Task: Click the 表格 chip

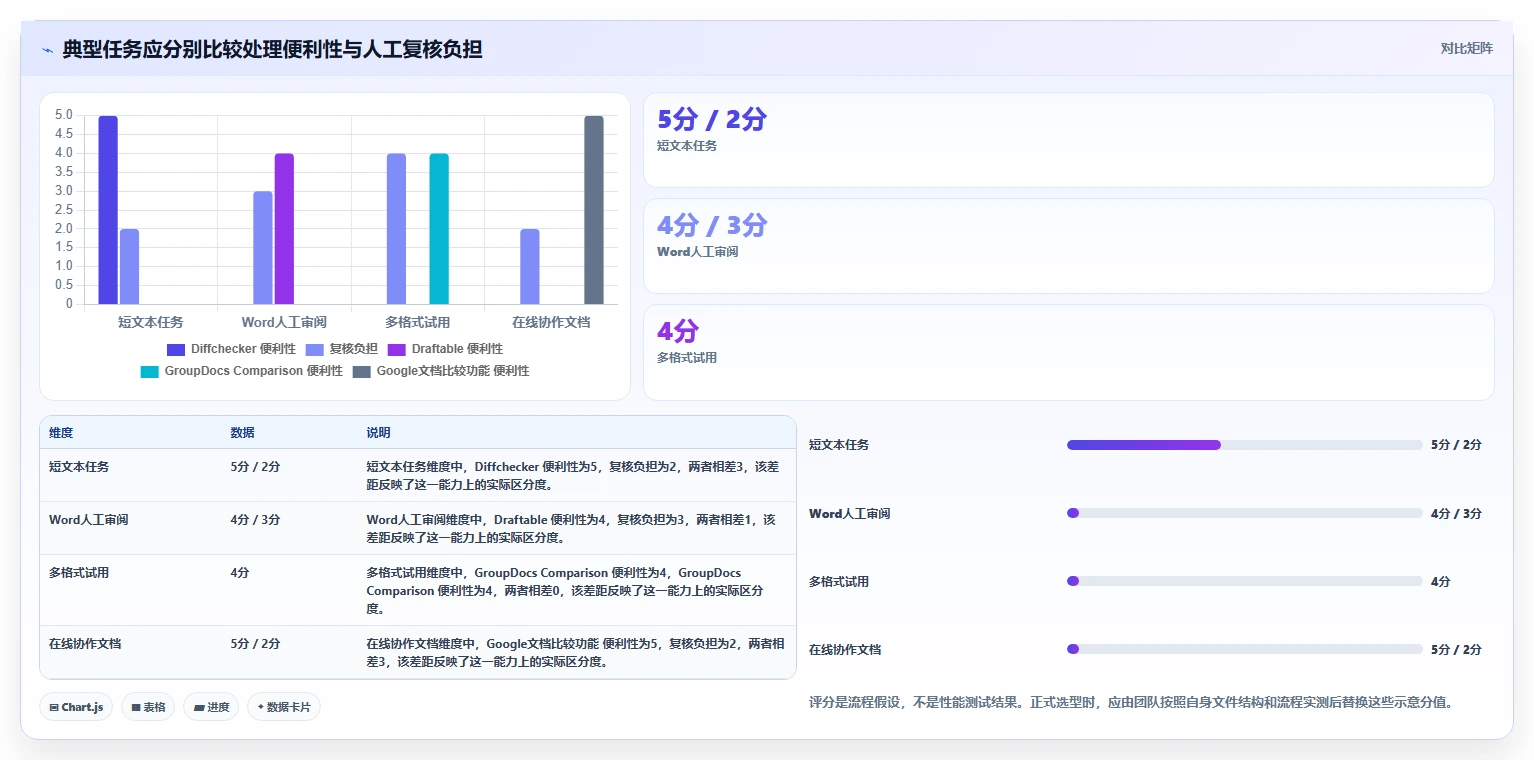Action: click(148, 707)
